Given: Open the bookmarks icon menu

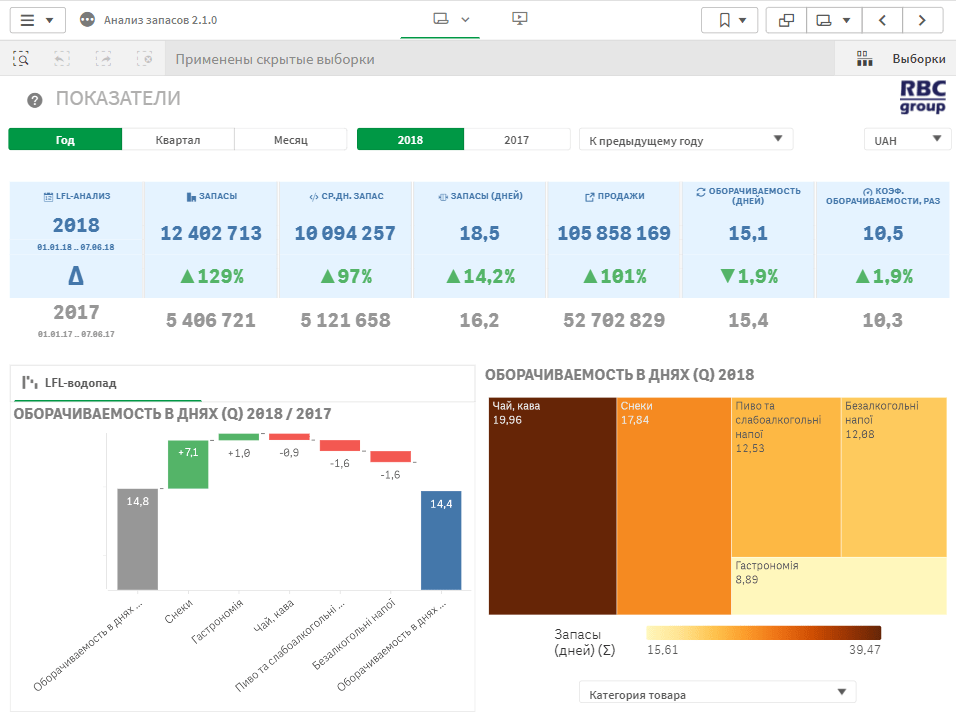Looking at the screenshot, I should (x=730, y=20).
